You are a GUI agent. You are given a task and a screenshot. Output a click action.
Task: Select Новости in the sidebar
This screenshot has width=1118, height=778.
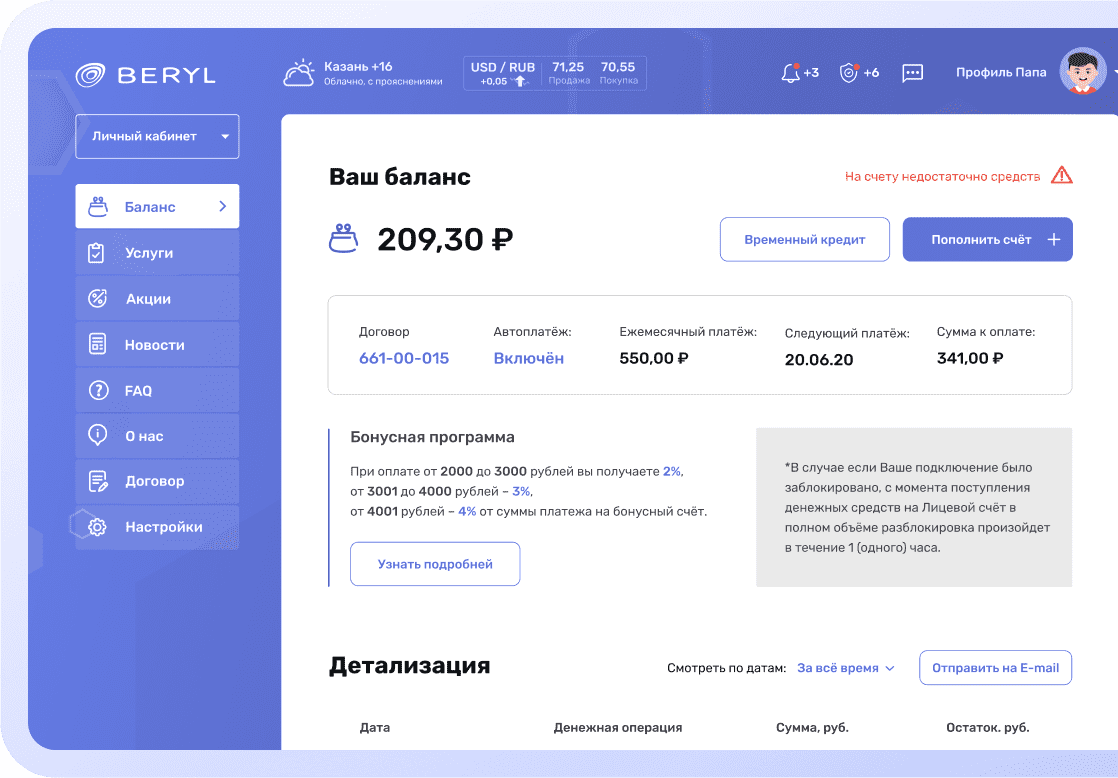click(157, 345)
